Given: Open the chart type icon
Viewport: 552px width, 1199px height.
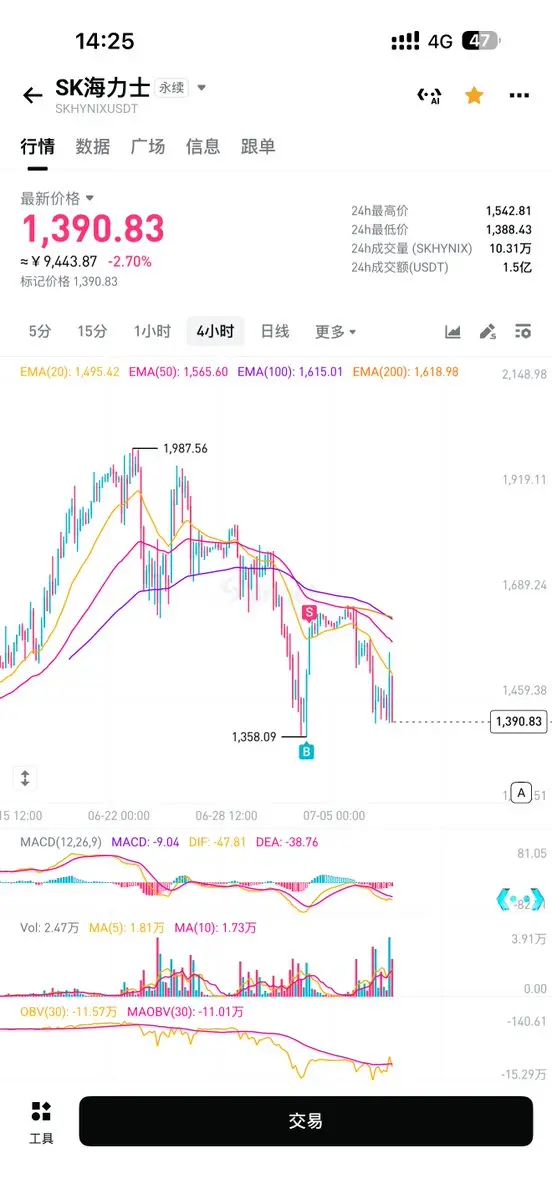Looking at the screenshot, I should point(453,331).
